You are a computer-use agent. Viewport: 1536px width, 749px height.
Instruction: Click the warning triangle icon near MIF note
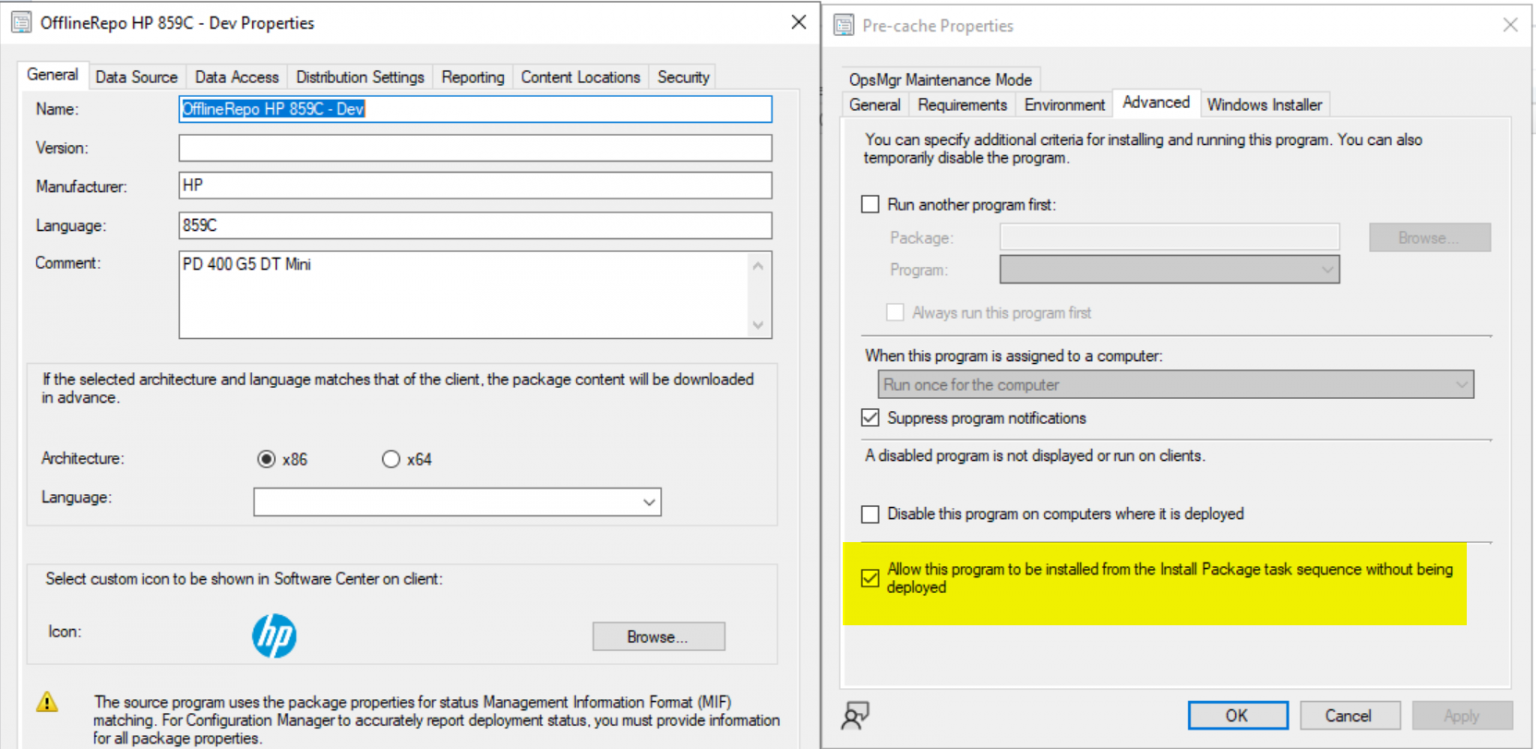point(48,703)
